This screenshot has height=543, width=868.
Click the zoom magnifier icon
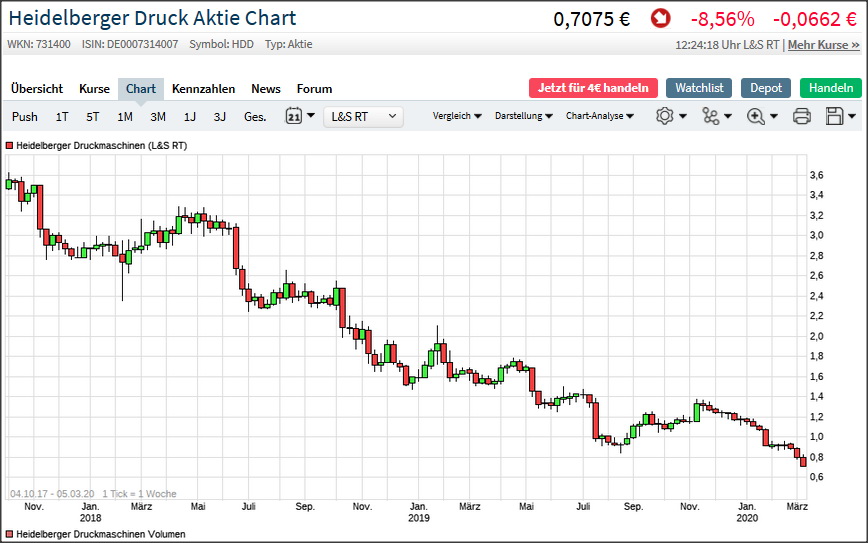(x=761, y=116)
